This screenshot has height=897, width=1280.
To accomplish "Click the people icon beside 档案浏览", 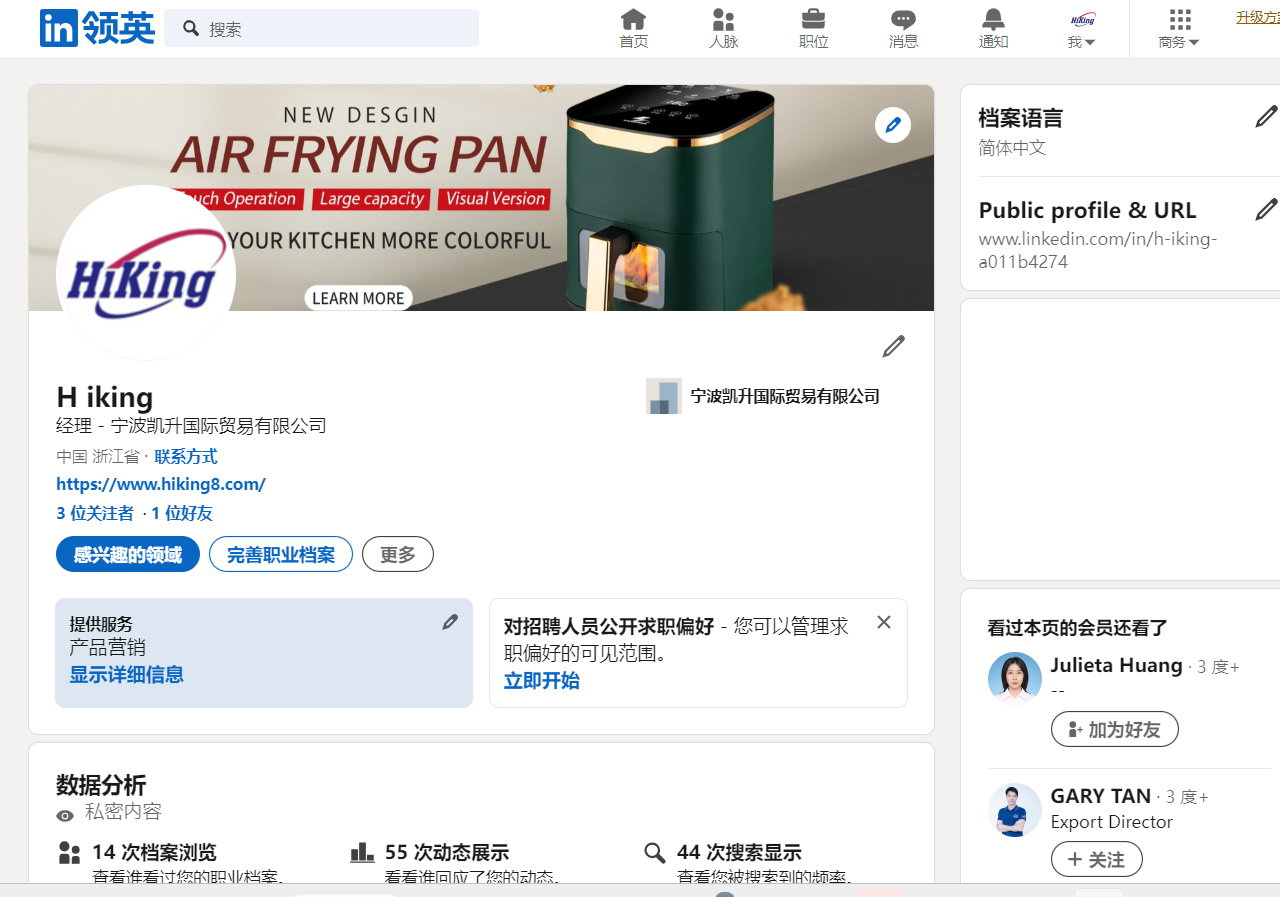I will [69, 853].
